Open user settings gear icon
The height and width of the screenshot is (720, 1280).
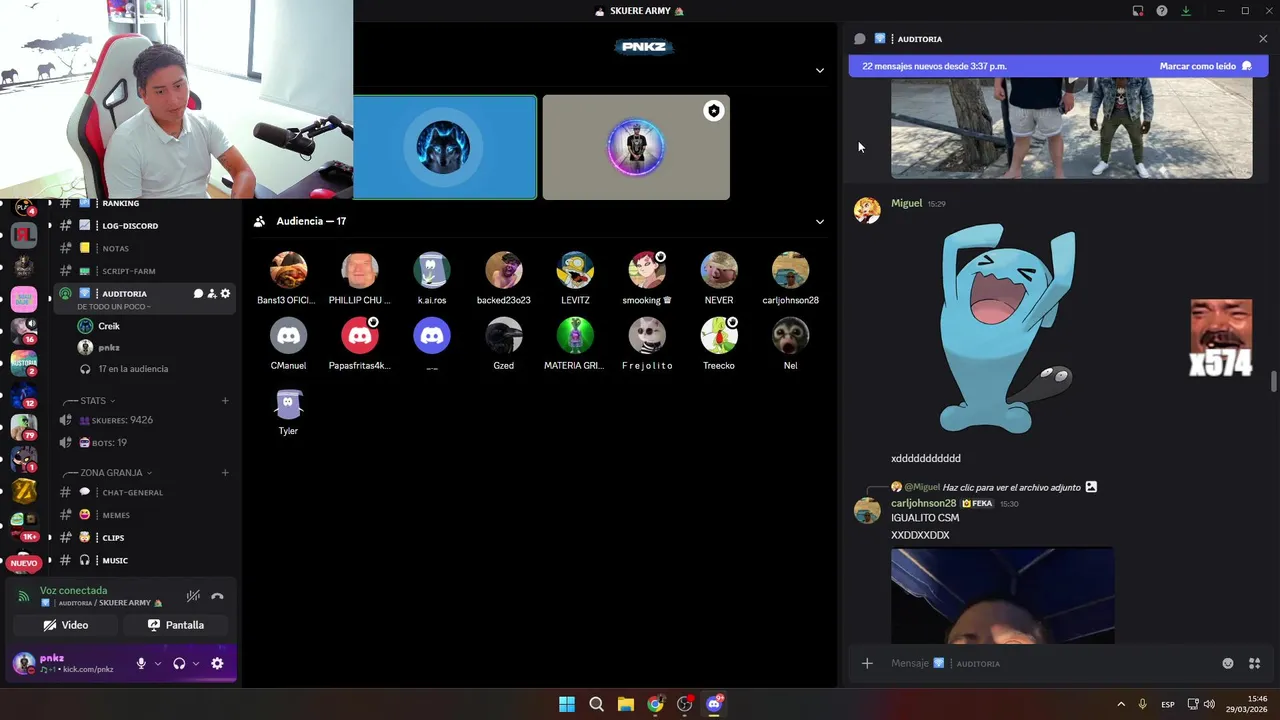click(217, 663)
